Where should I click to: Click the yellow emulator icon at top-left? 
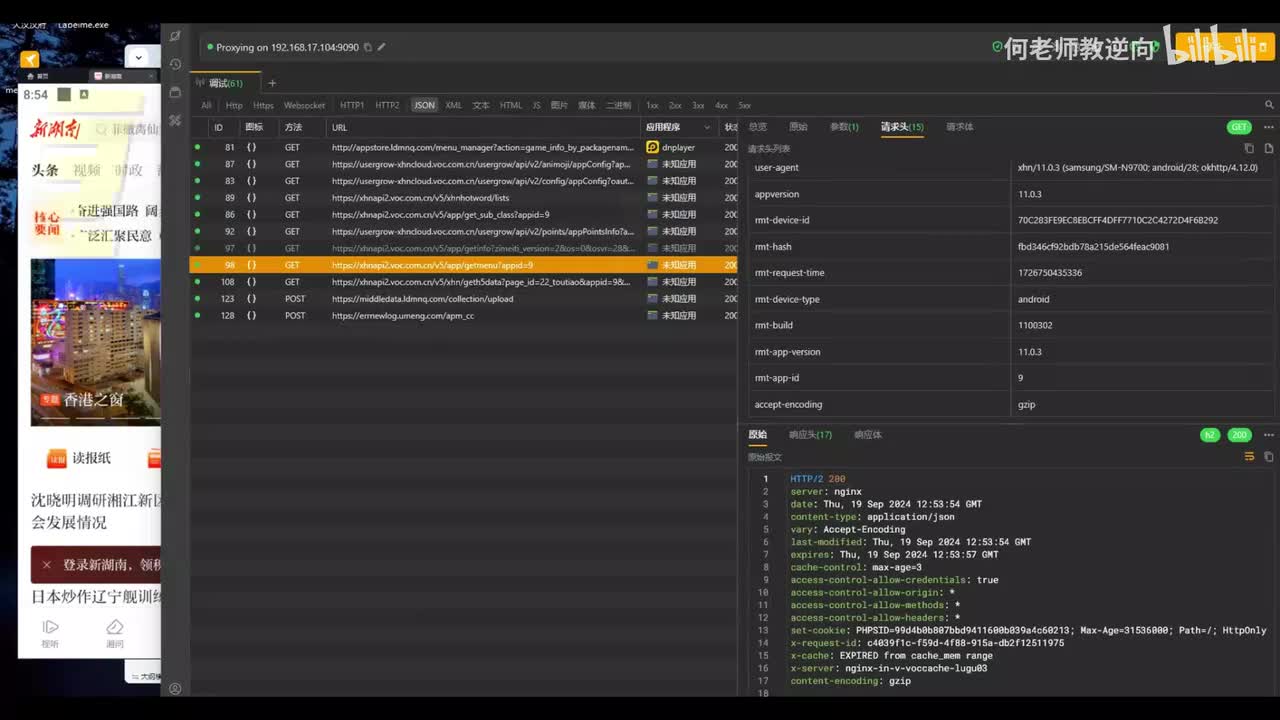tap(29, 59)
